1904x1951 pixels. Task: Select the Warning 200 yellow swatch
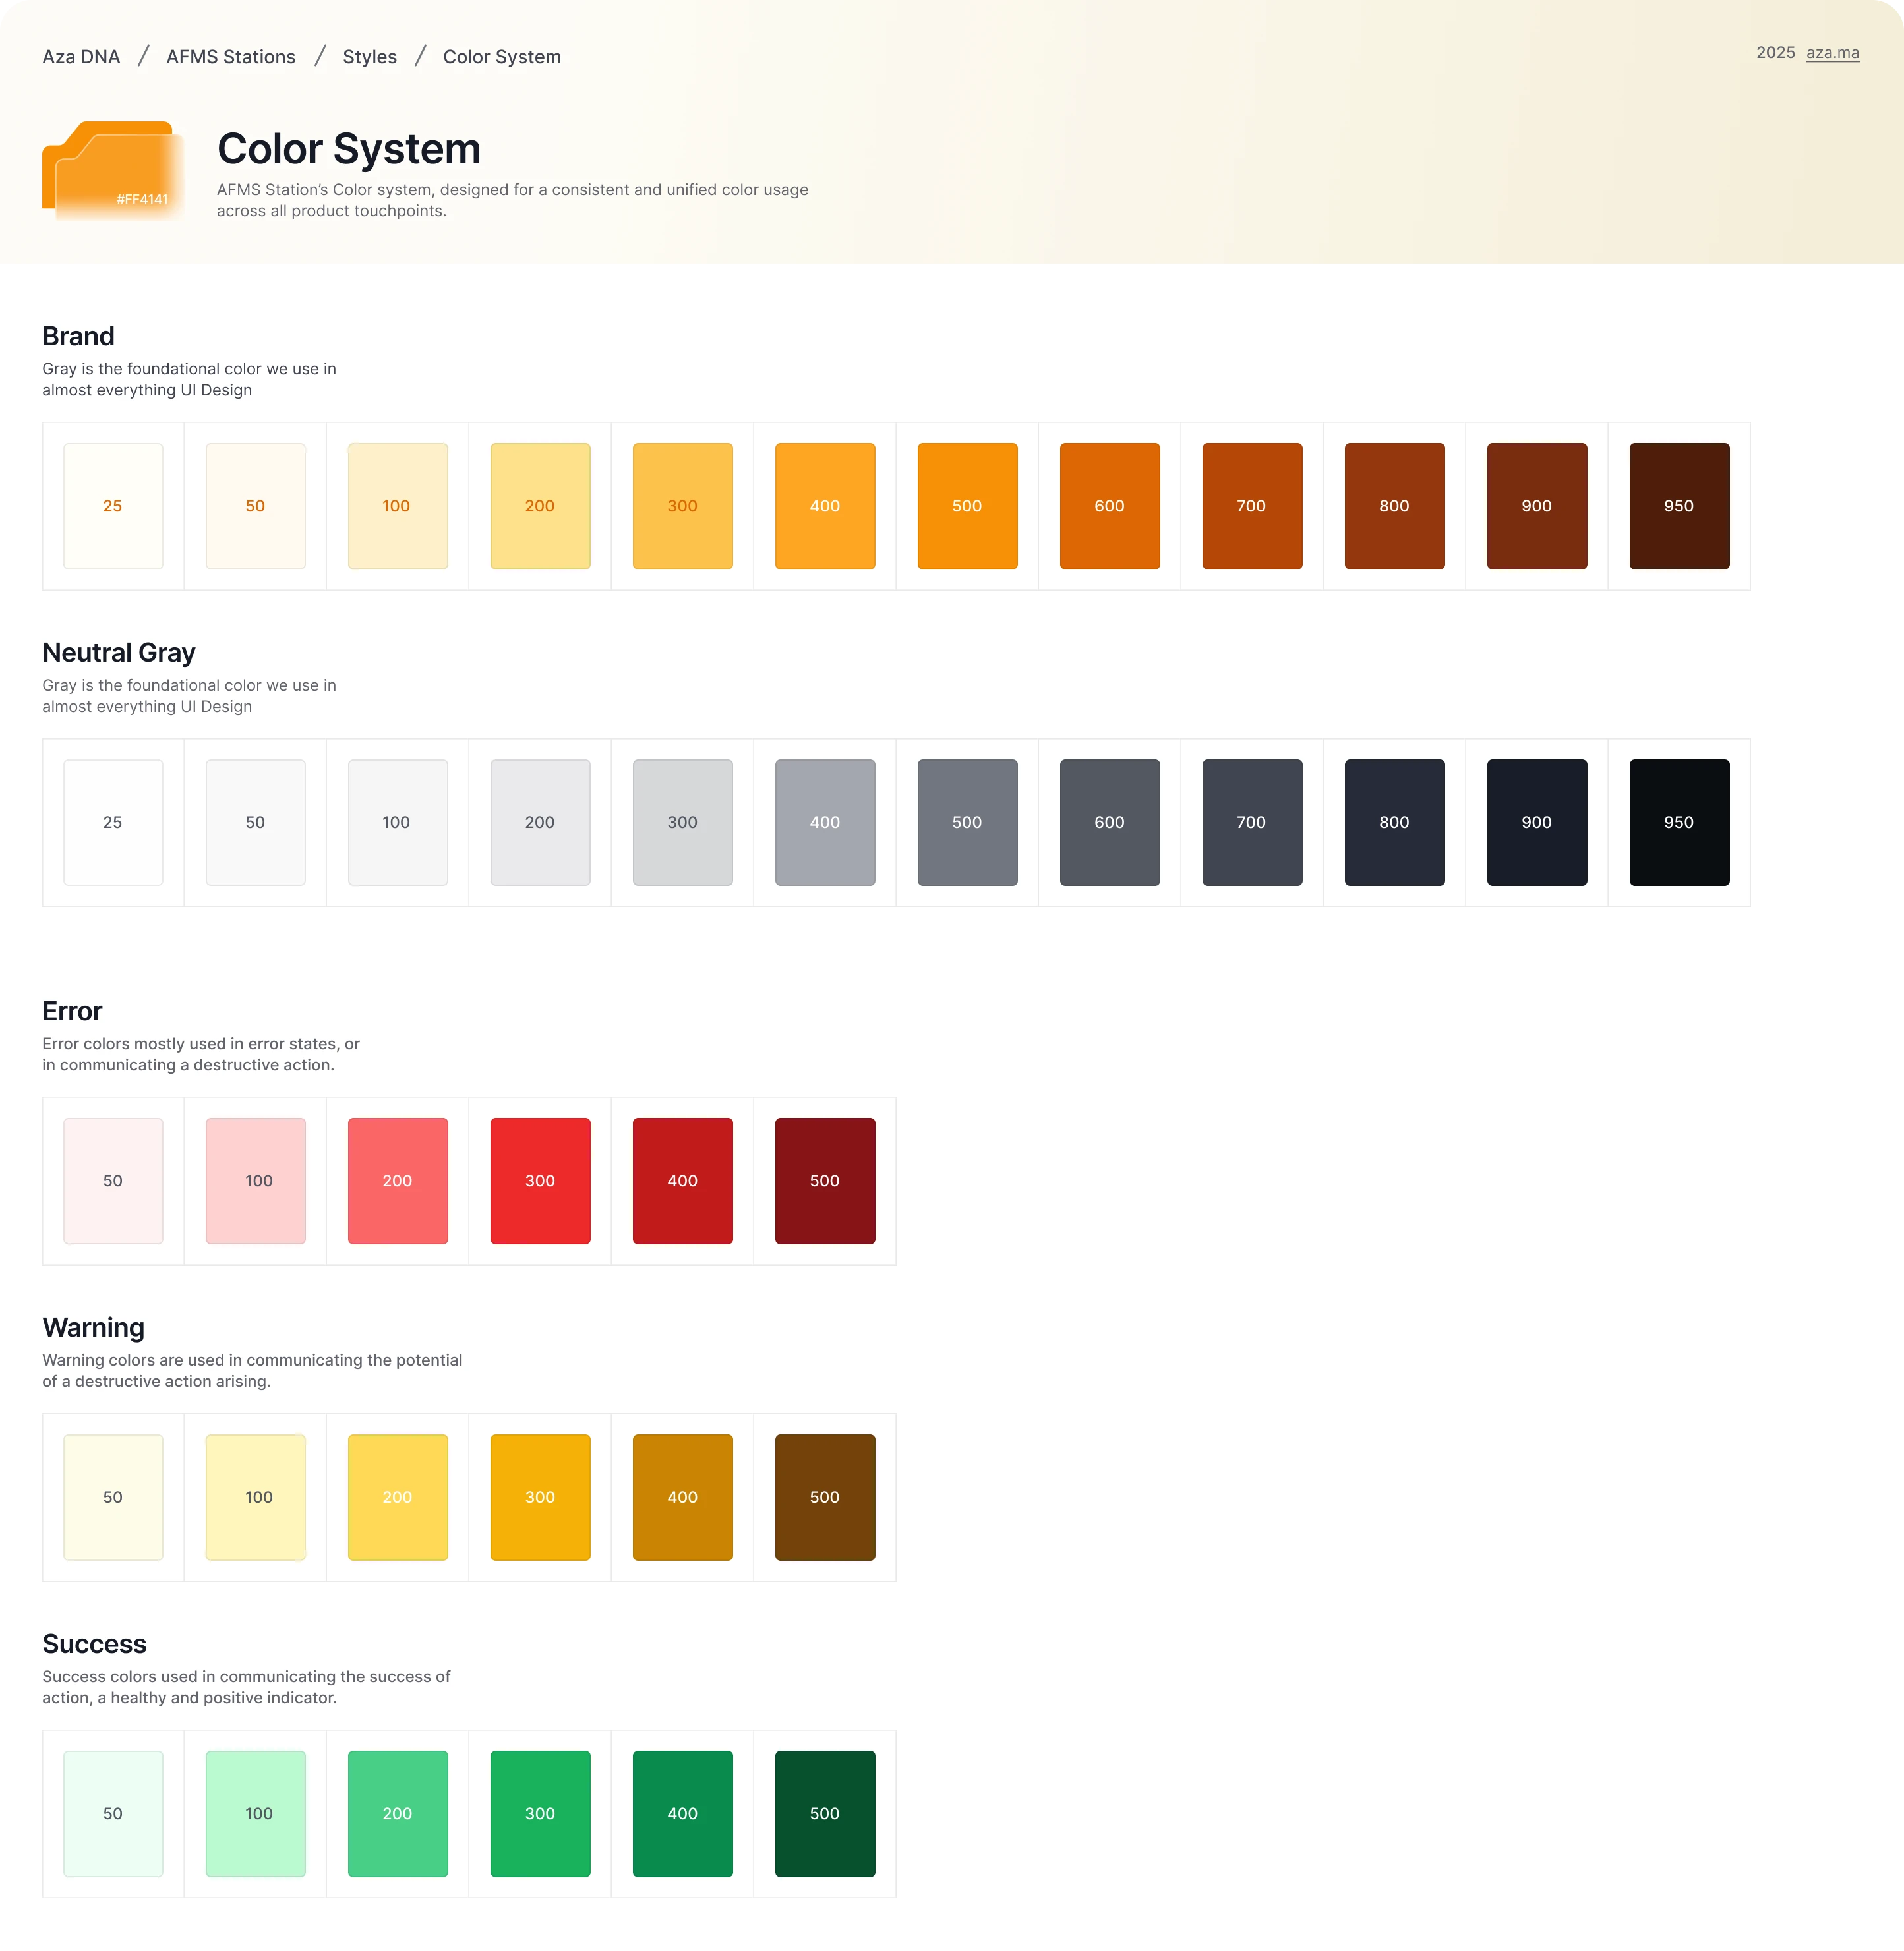(x=398, y=1497)
